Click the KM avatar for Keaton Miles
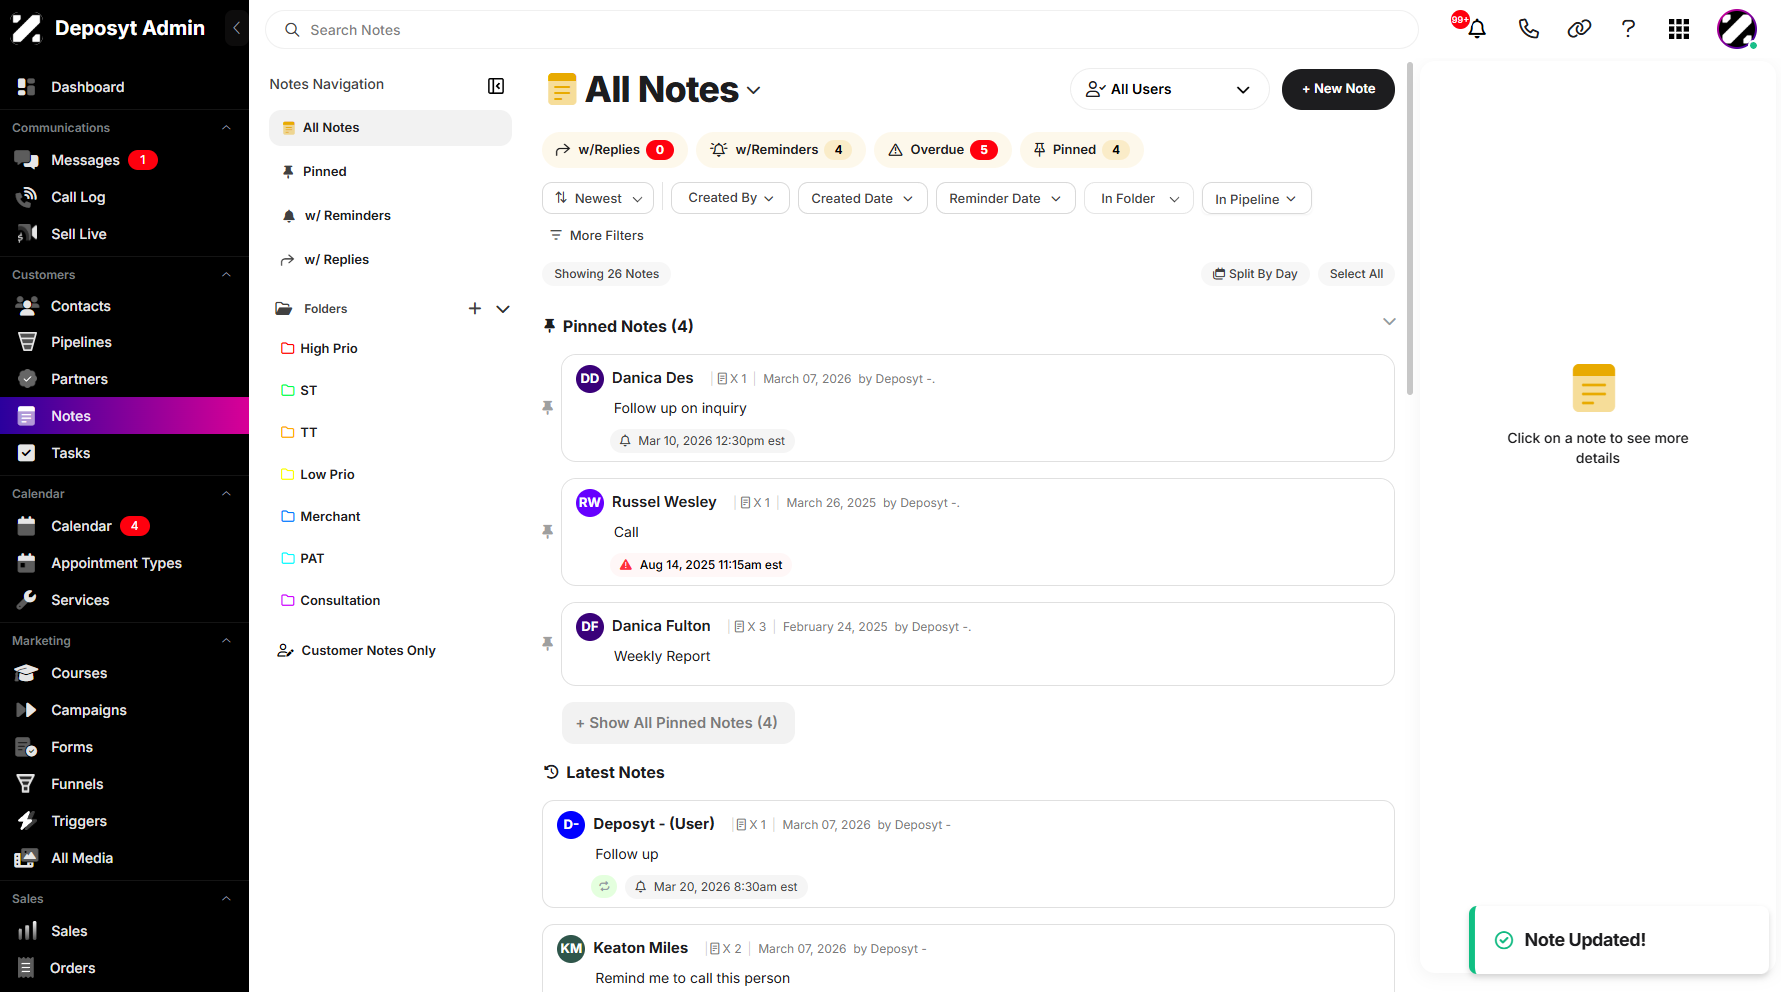The width and height of the screenshot is (1781, 992). (x=571, y=949)
